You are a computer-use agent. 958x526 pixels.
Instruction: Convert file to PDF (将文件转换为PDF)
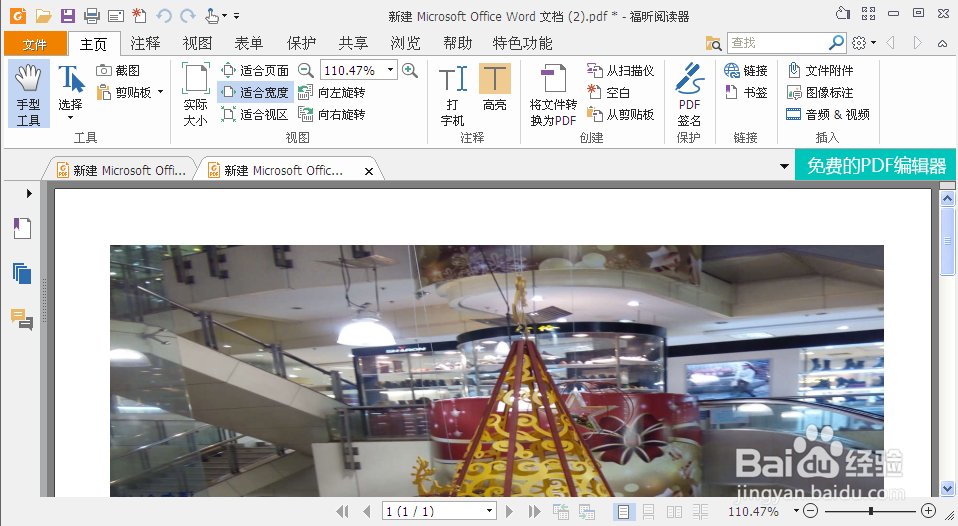coord(553,95)
